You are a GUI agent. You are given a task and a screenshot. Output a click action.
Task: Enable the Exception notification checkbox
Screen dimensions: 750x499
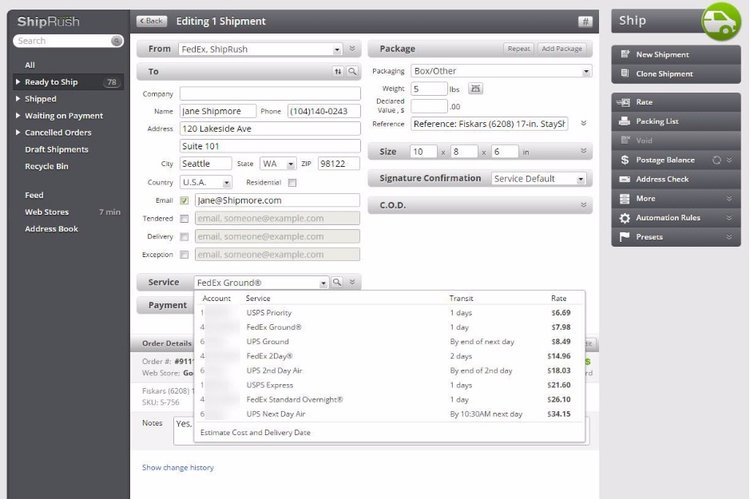point(184,255)
